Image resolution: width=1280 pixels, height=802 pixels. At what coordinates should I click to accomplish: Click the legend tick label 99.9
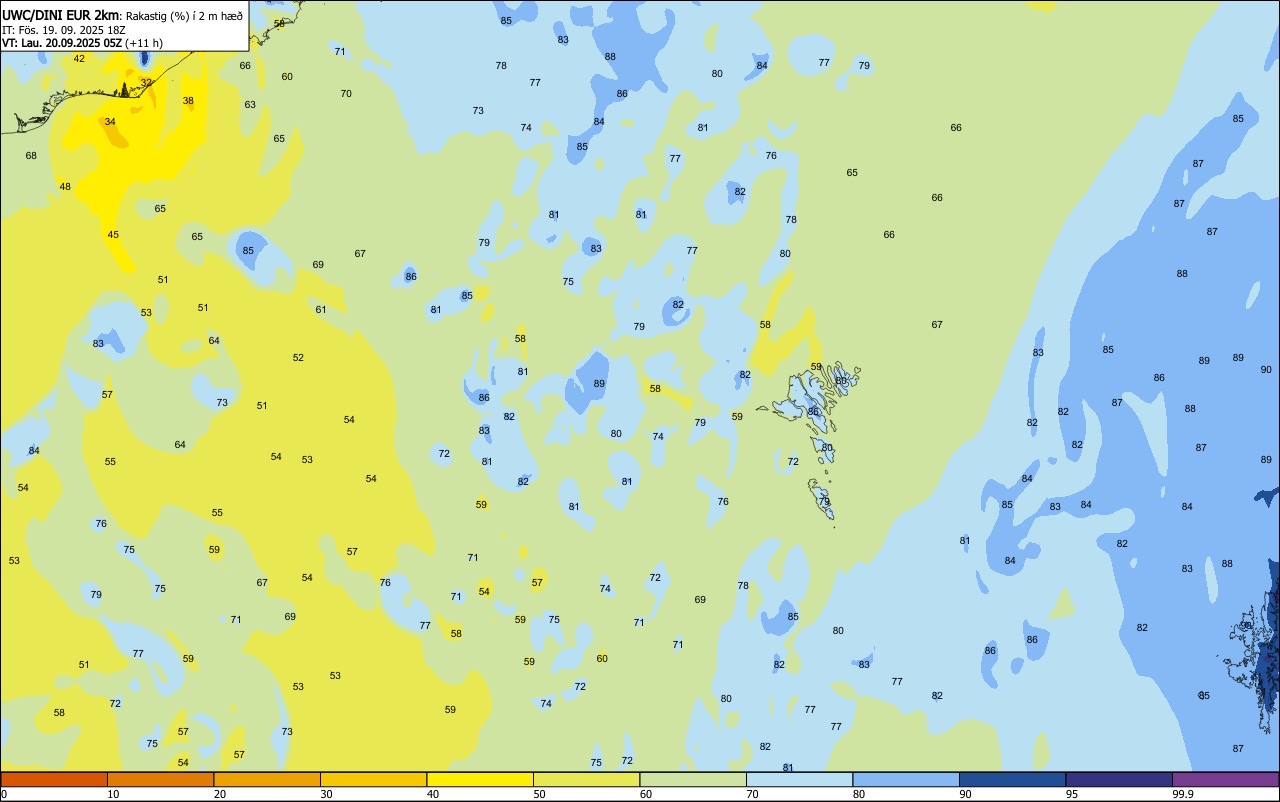point(1183,794)
